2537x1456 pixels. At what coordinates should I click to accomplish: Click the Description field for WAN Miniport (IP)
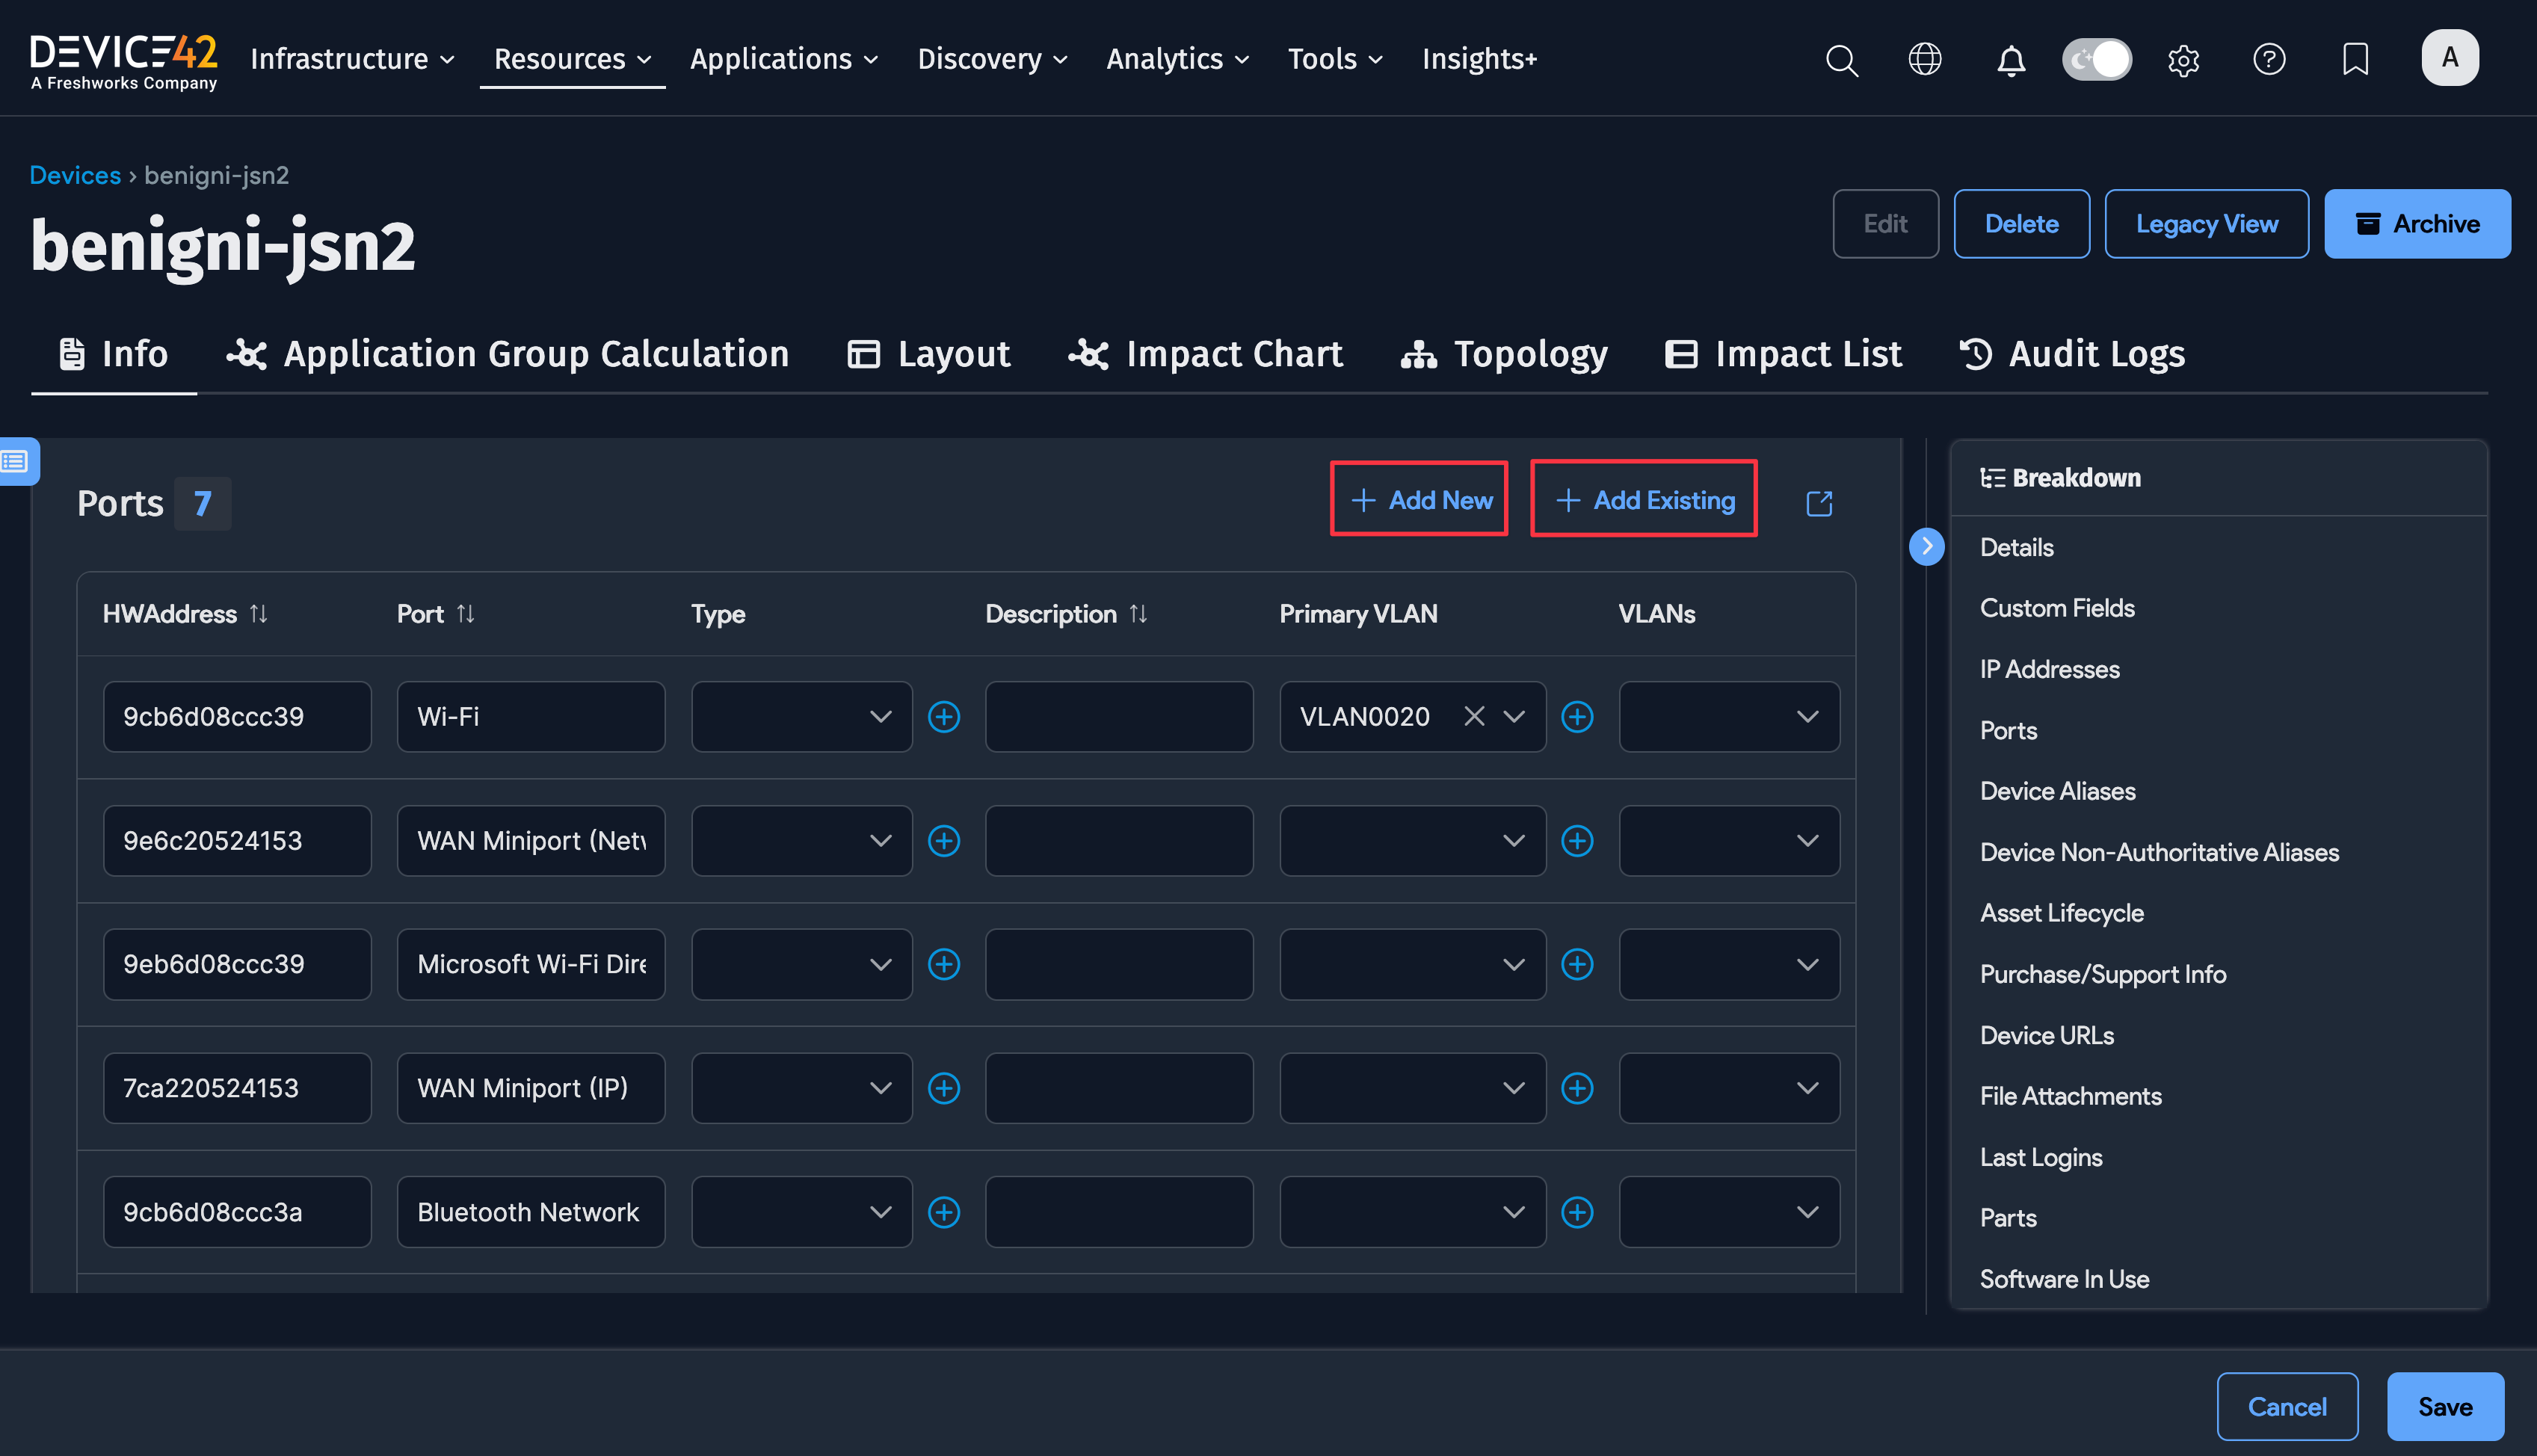[x=1118, y=1088]
